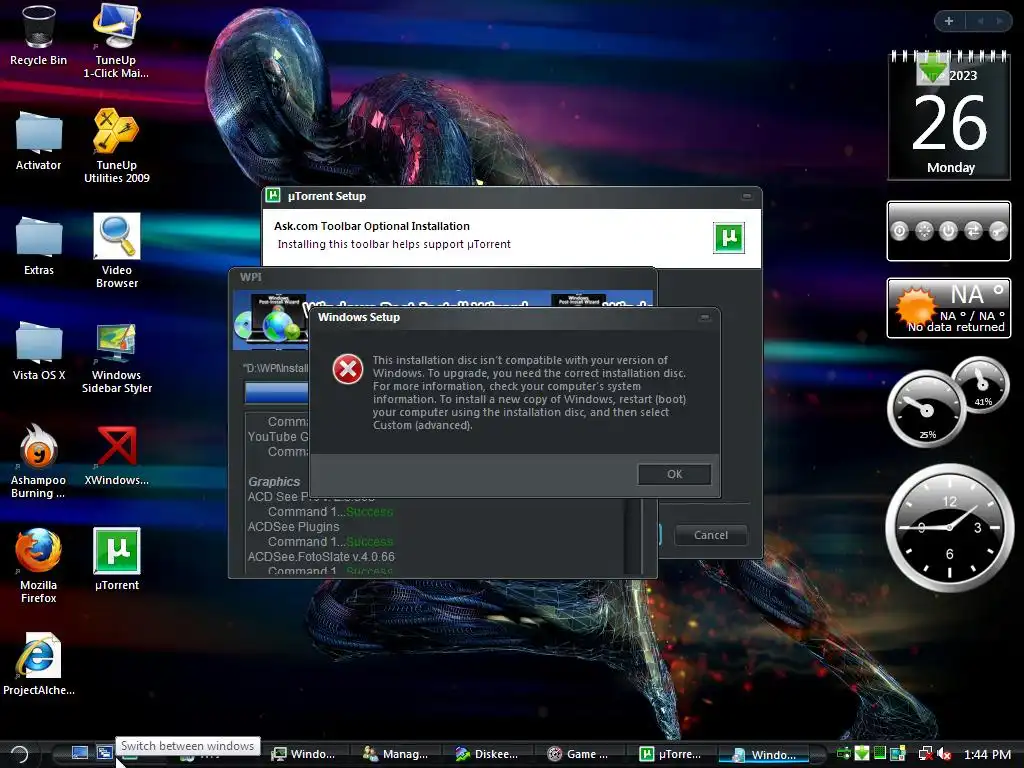Click first round button in power gadget
The height and width of the screenshot is (768, 1024).
point(899,231)
